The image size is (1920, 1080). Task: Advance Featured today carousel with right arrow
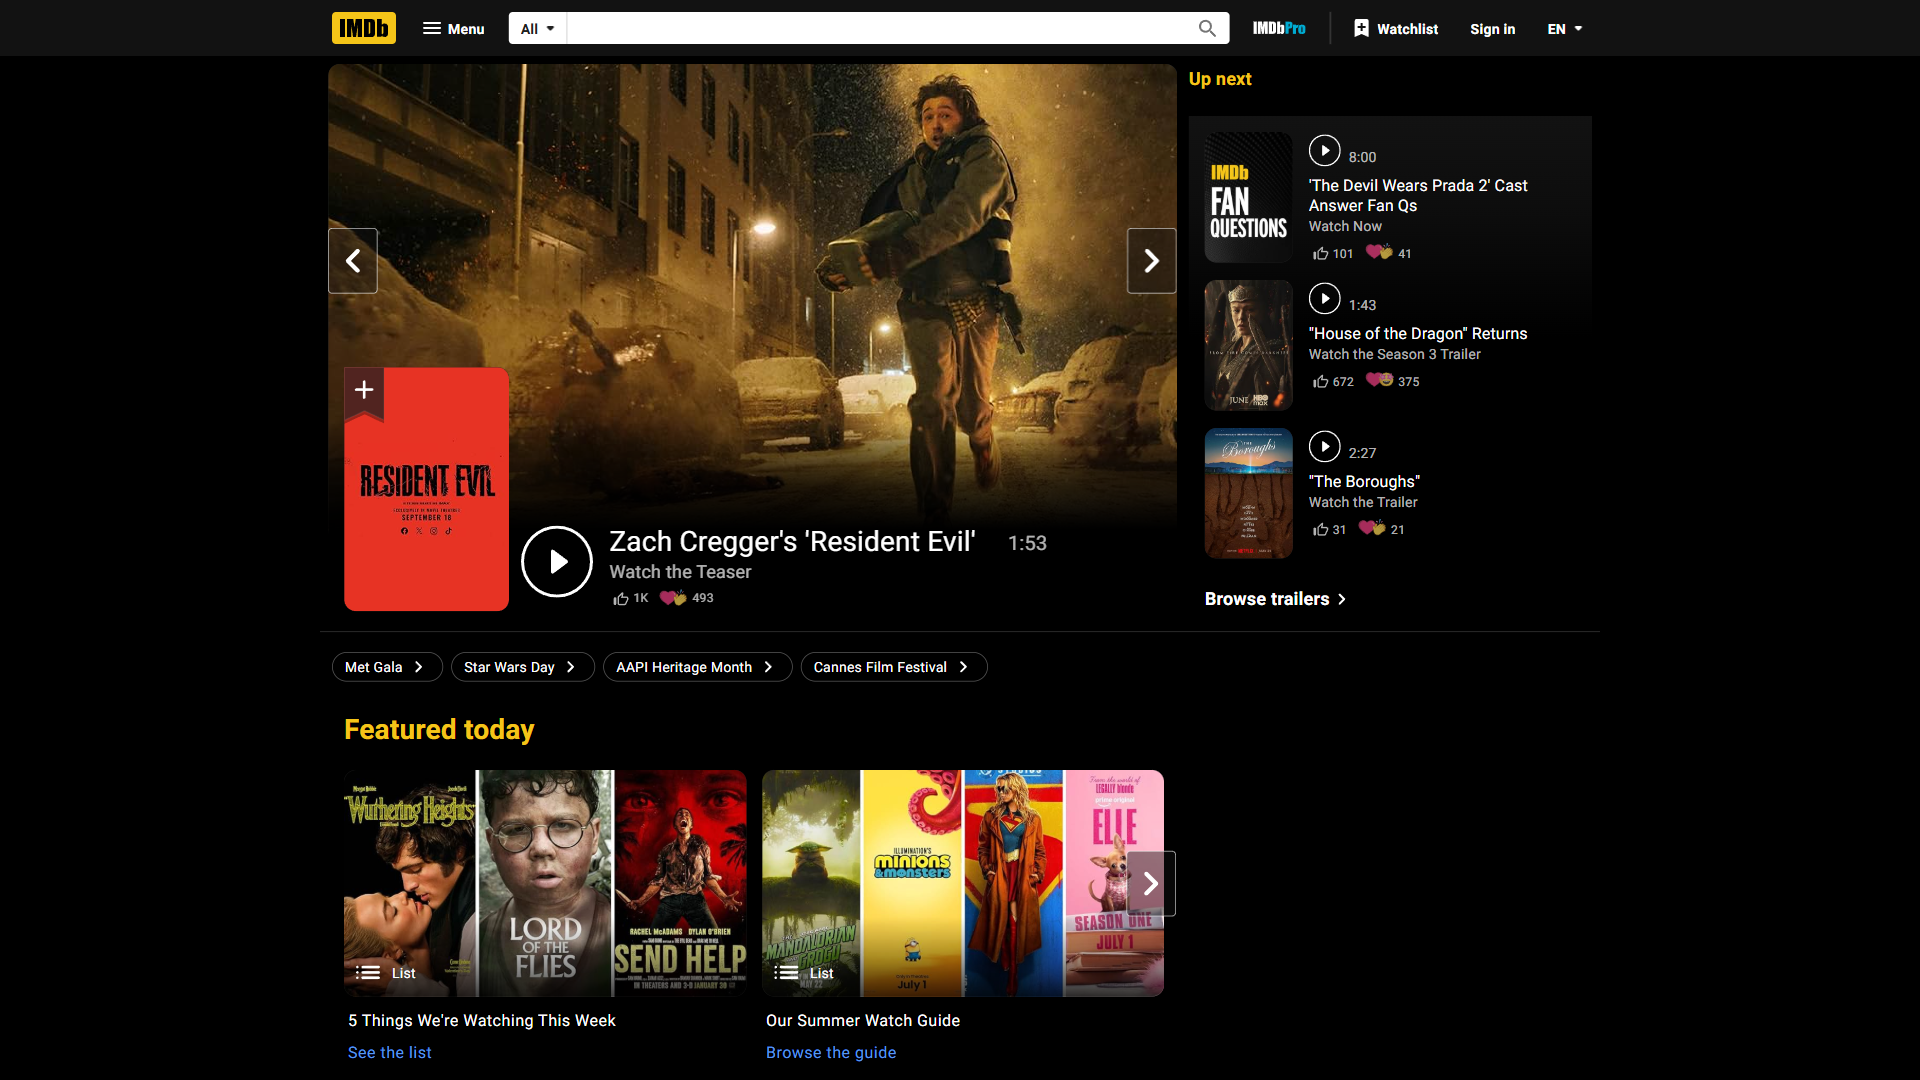pyautogui.click(x=1151, y=883)
